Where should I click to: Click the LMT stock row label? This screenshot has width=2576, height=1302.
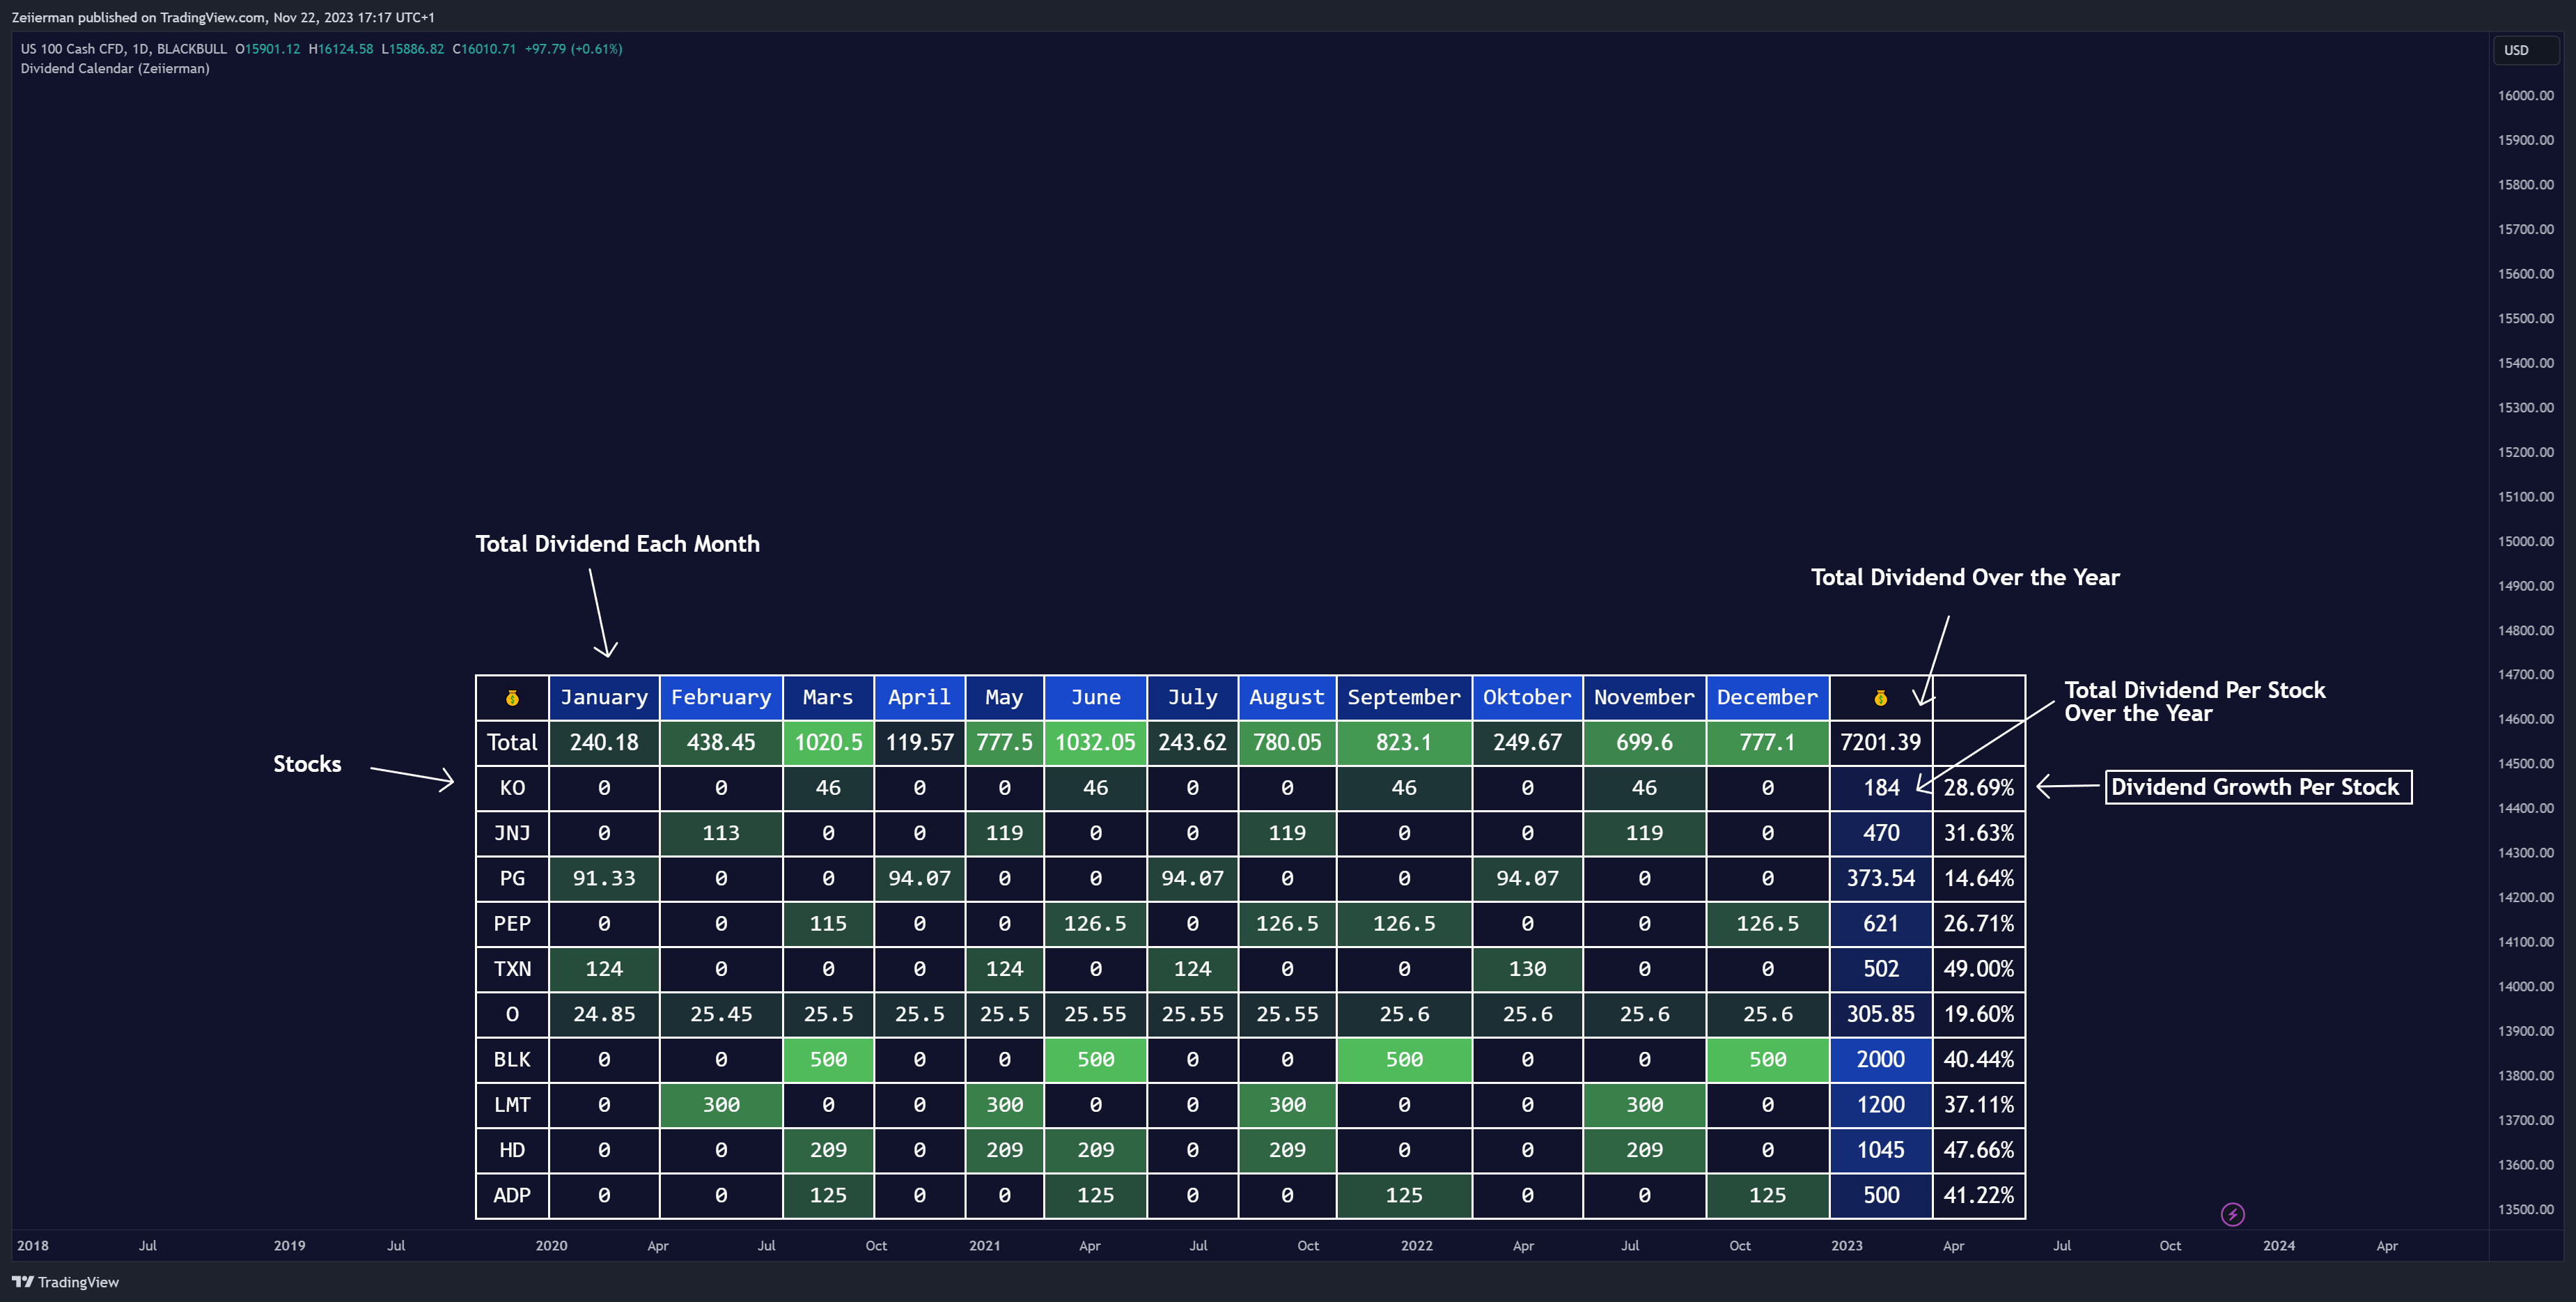pyautogui.click(x=512, y=1105)
